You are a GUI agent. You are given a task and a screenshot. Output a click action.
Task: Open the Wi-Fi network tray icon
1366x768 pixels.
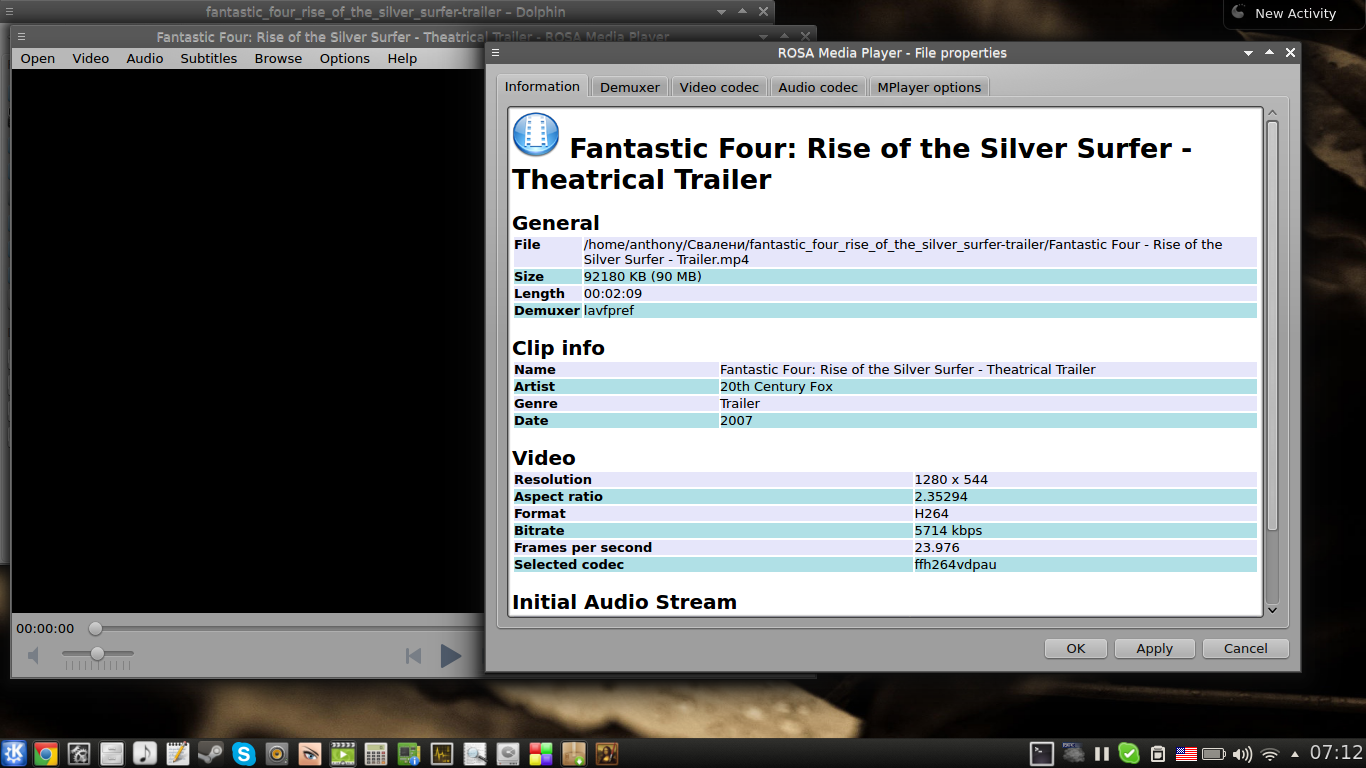pyautogui.click(x=1271, y=753)
